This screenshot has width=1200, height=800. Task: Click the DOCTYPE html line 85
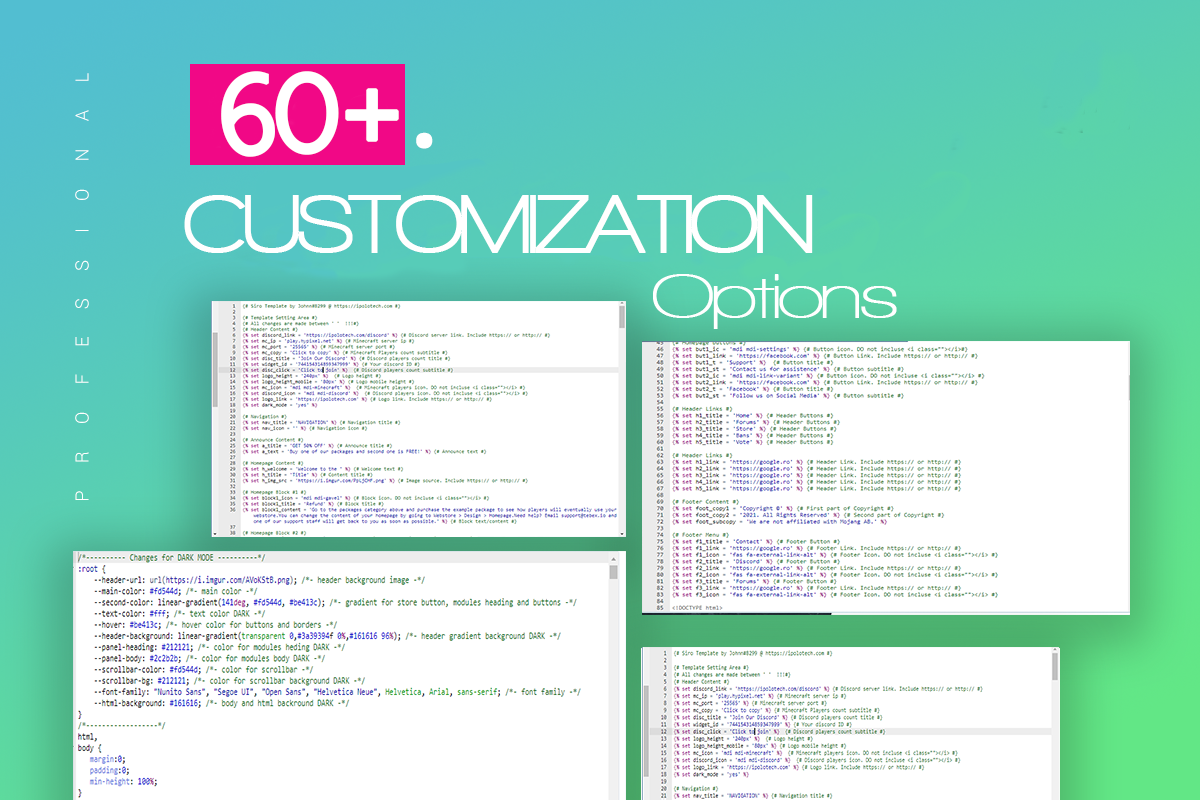point(697,608)
